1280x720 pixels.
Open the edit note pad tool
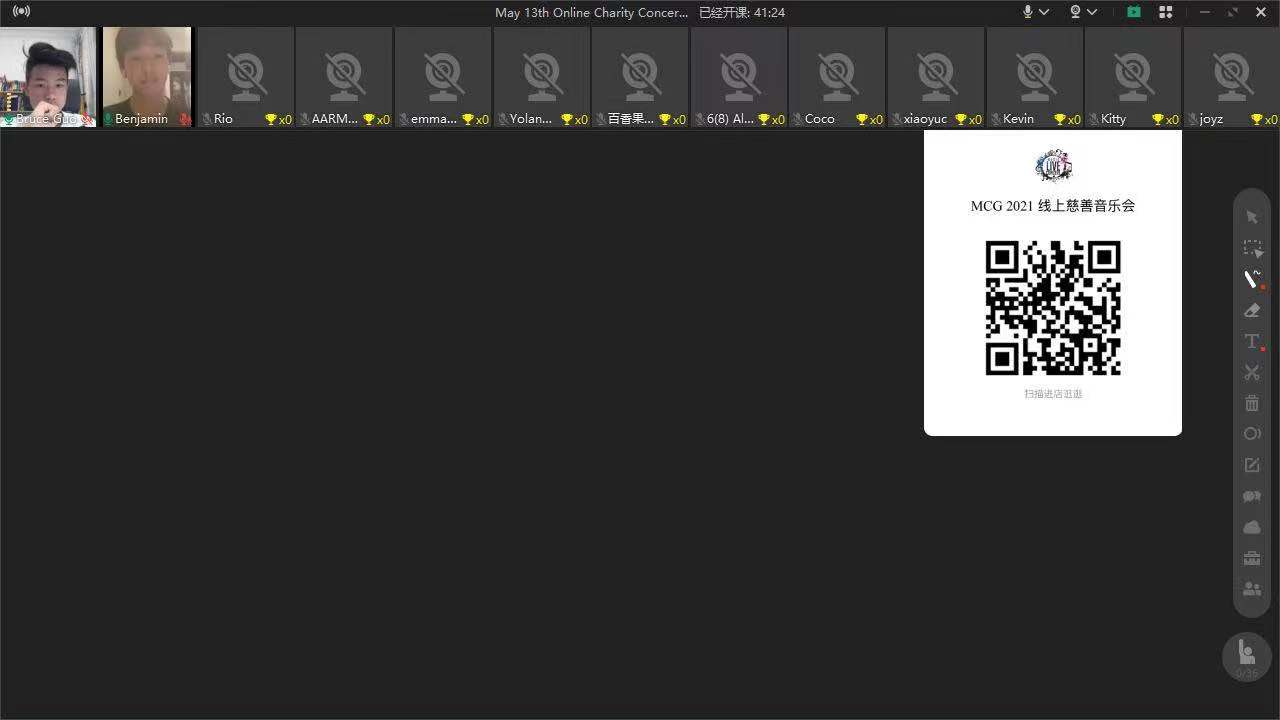1252,465
